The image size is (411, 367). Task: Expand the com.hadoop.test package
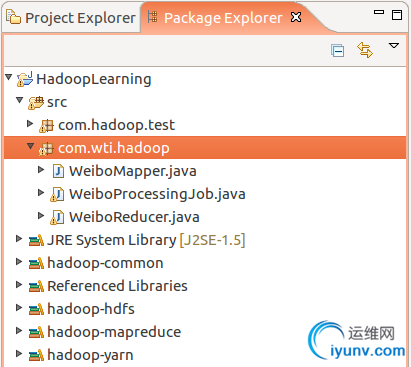30,124
